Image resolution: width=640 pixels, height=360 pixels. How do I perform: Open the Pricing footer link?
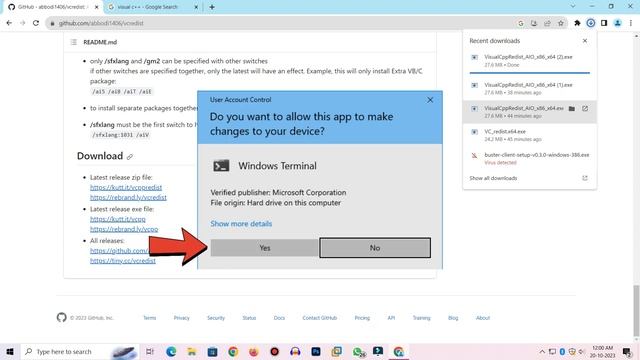click(x=362, y=318)
